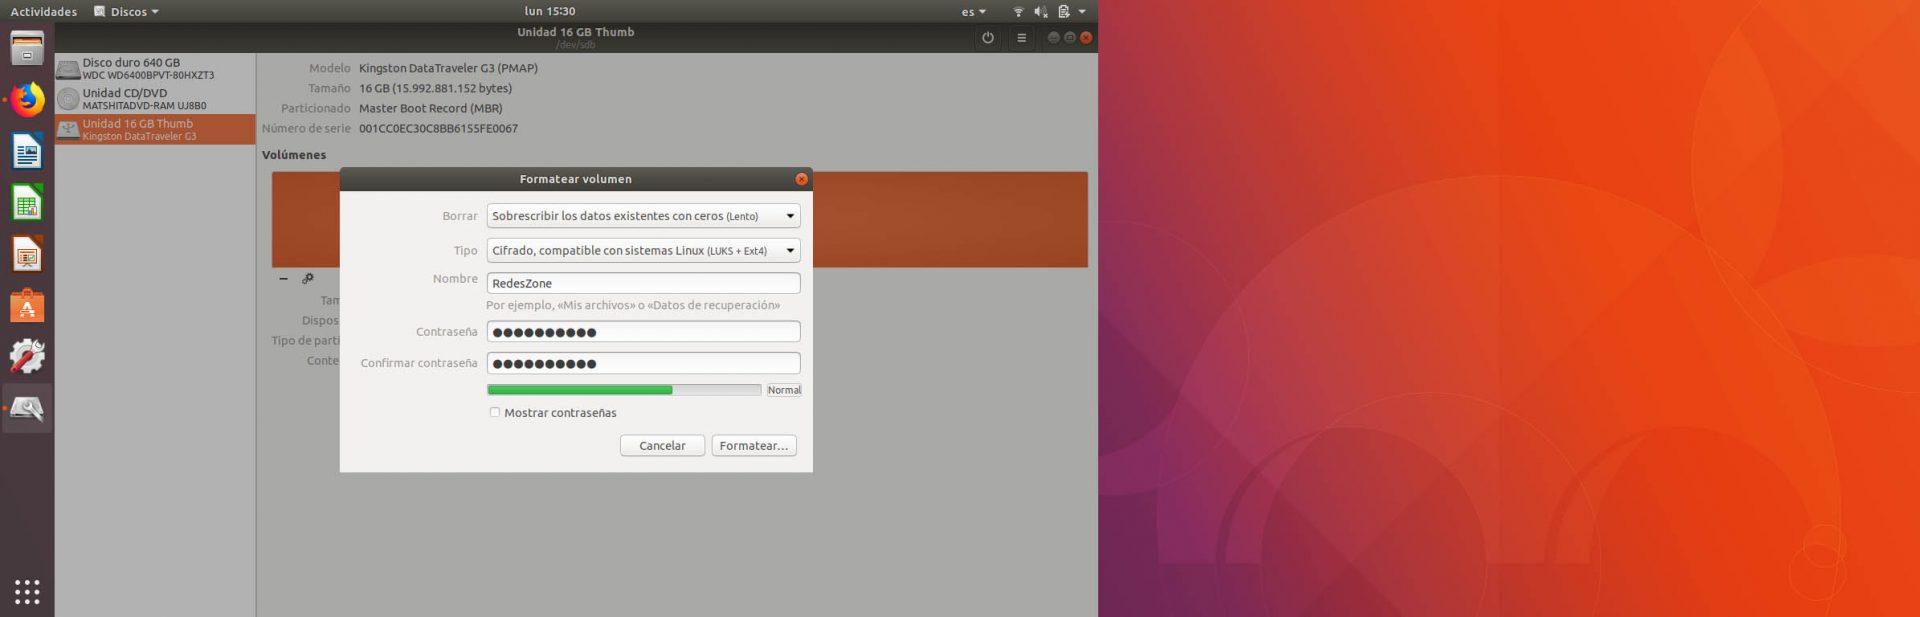Open the Files manager from the dock

(x=27, y=48)
